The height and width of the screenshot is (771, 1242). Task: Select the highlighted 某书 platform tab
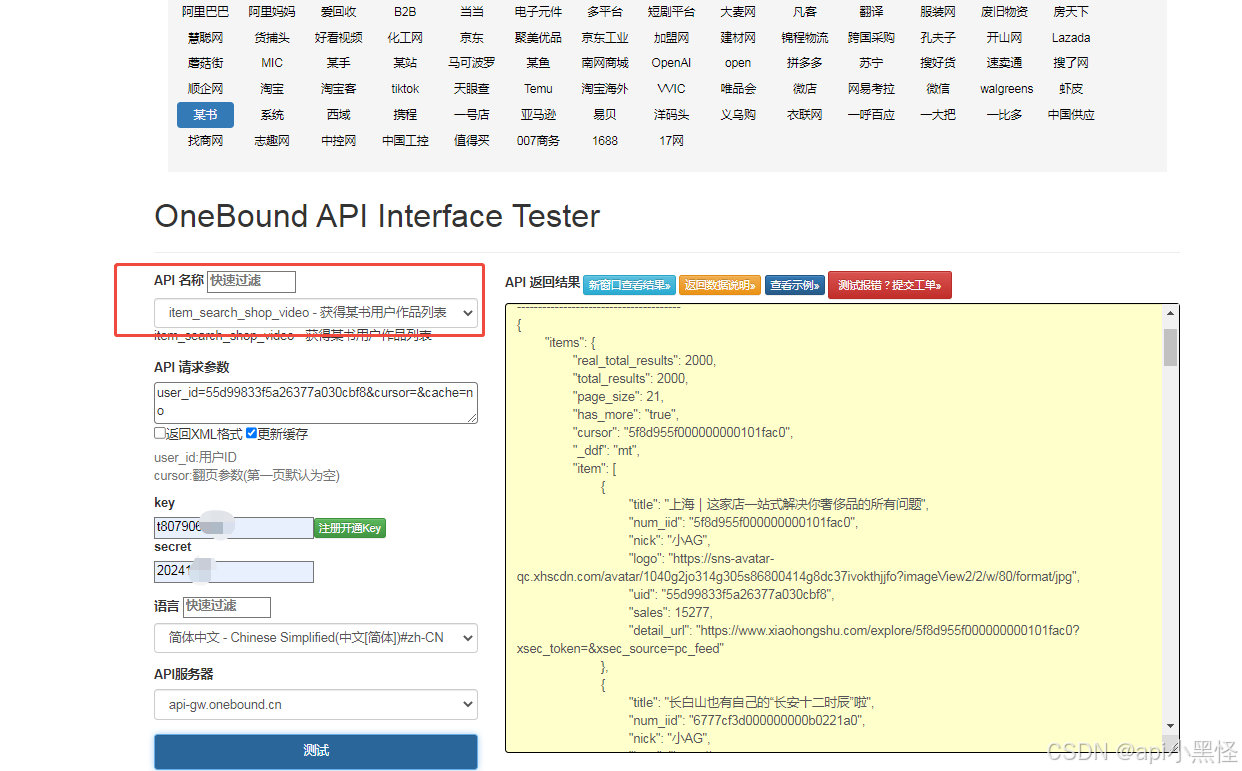pos(205,115)
